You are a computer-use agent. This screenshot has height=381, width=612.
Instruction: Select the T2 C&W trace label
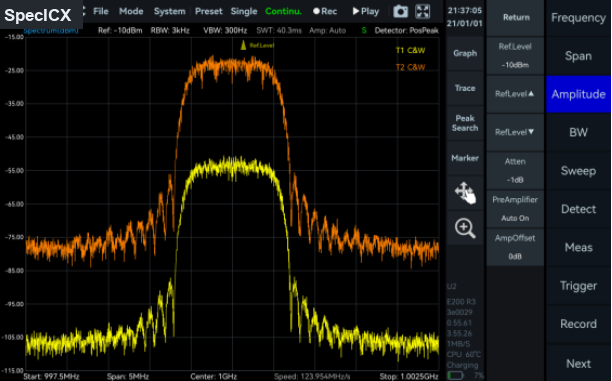pyautogui.click(x=410, y=67)
